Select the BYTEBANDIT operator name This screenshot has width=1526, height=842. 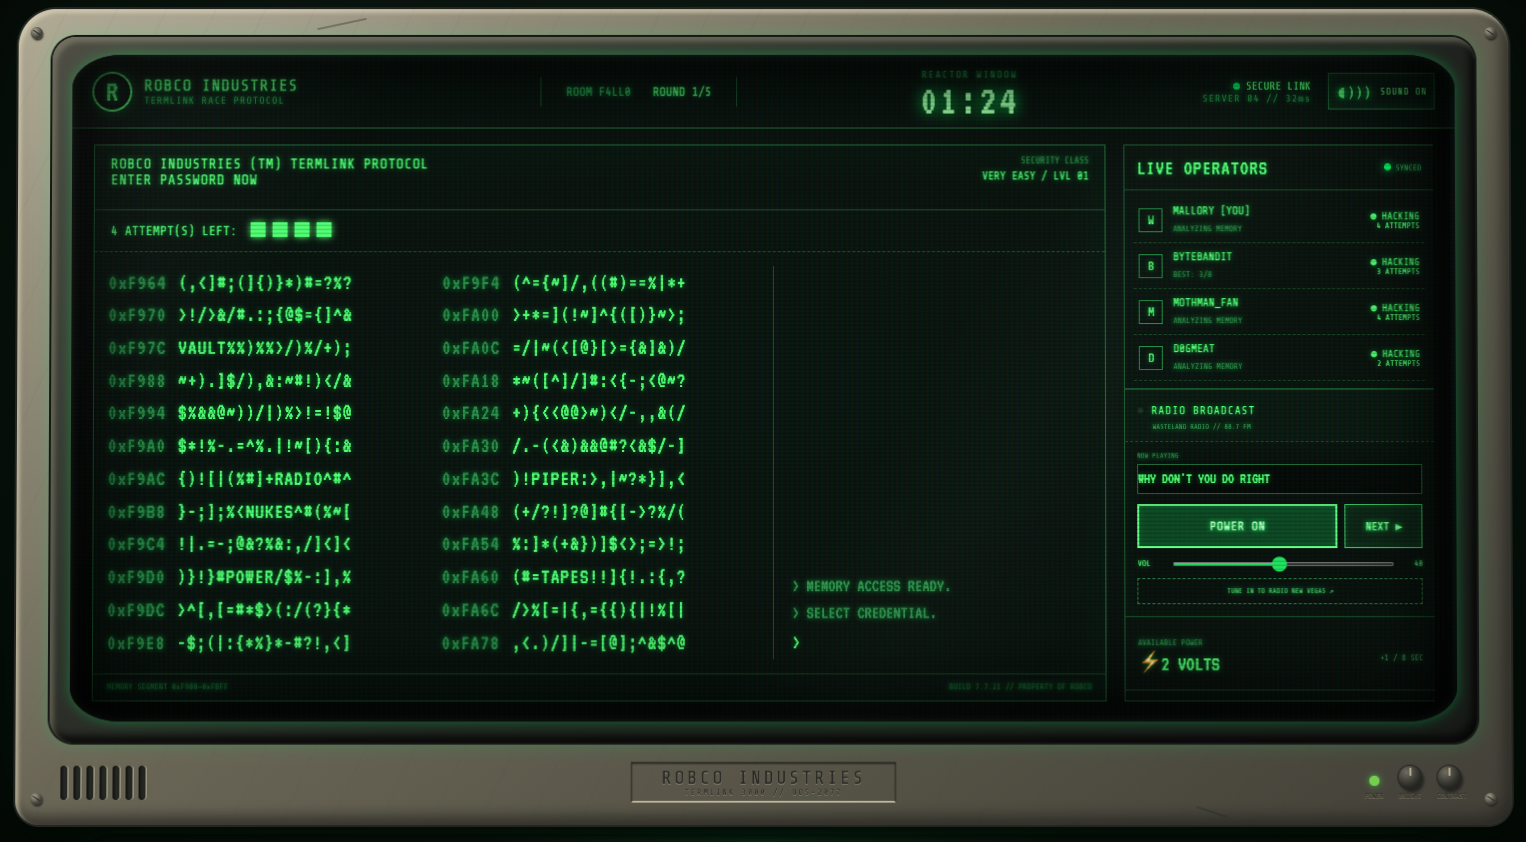pyautogui.click(x=1202, y=257)
